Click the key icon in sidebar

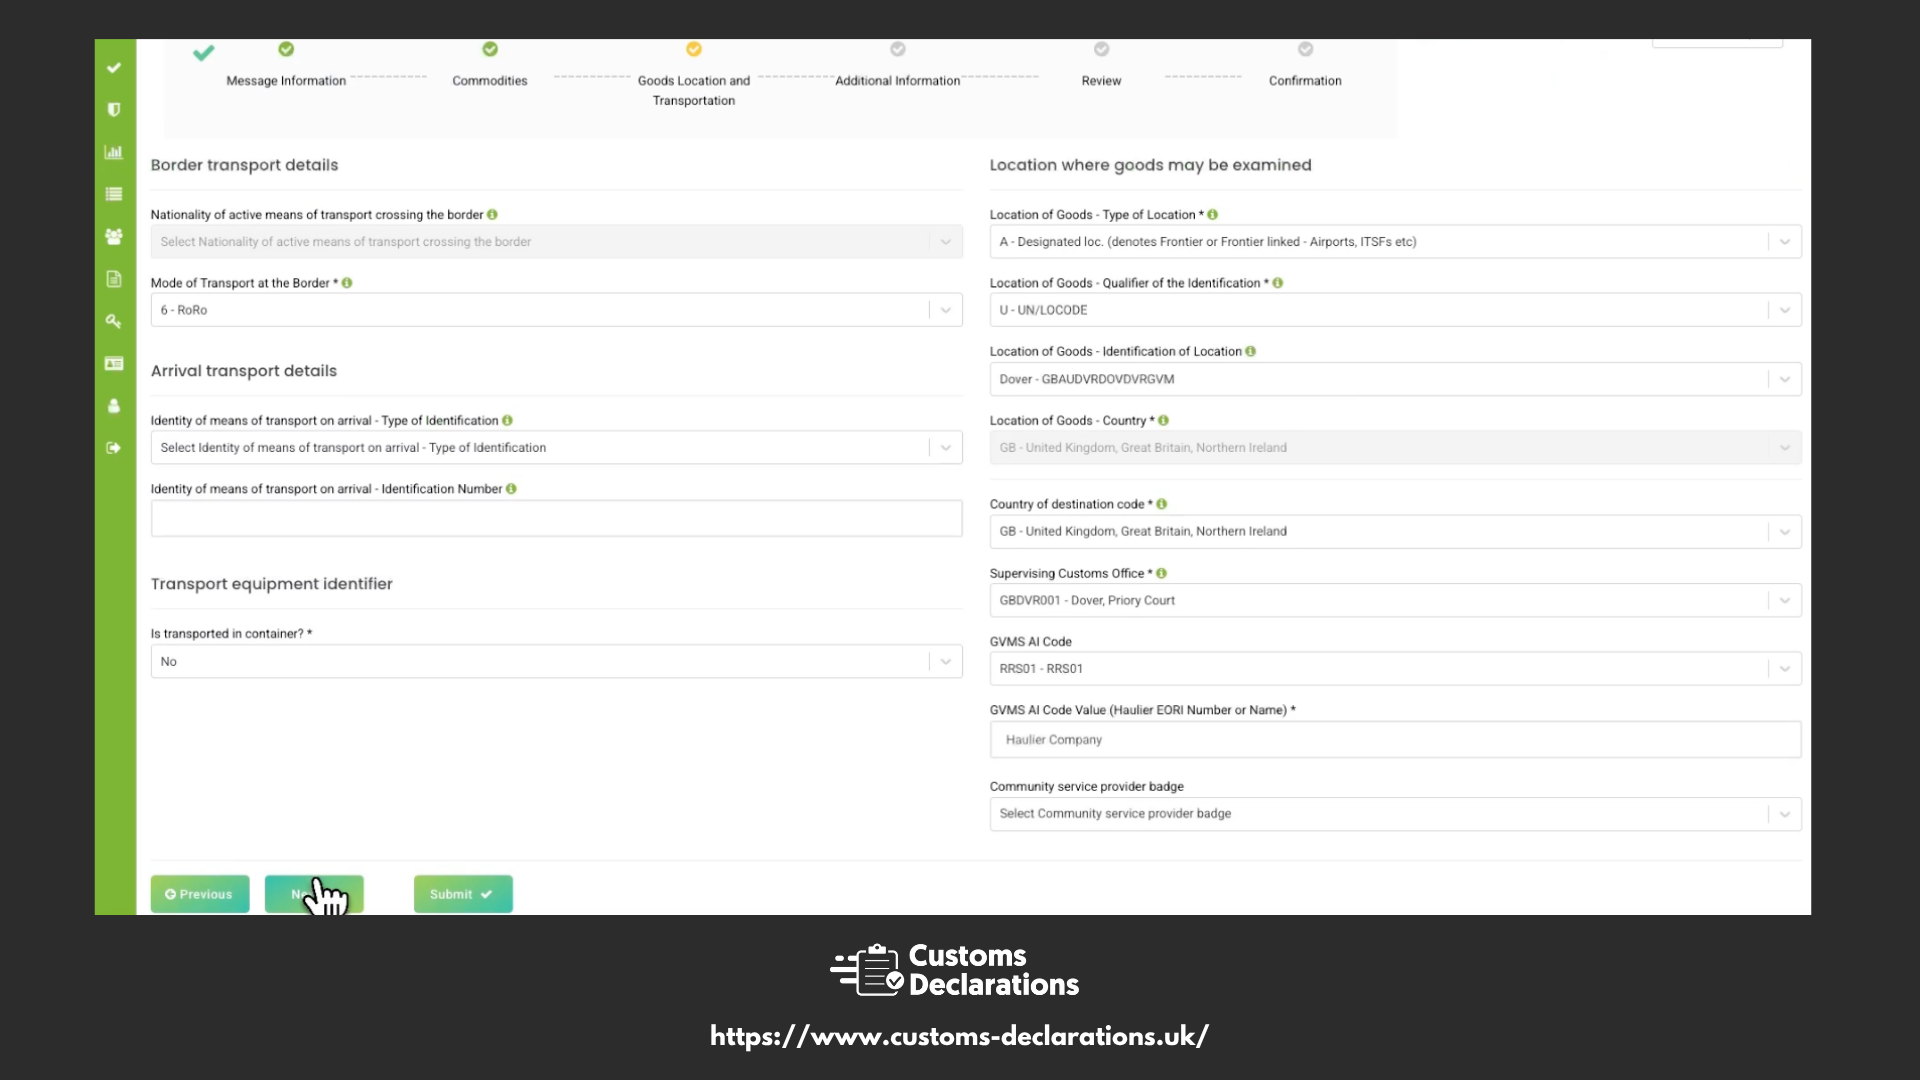click(x=114, y=321)
